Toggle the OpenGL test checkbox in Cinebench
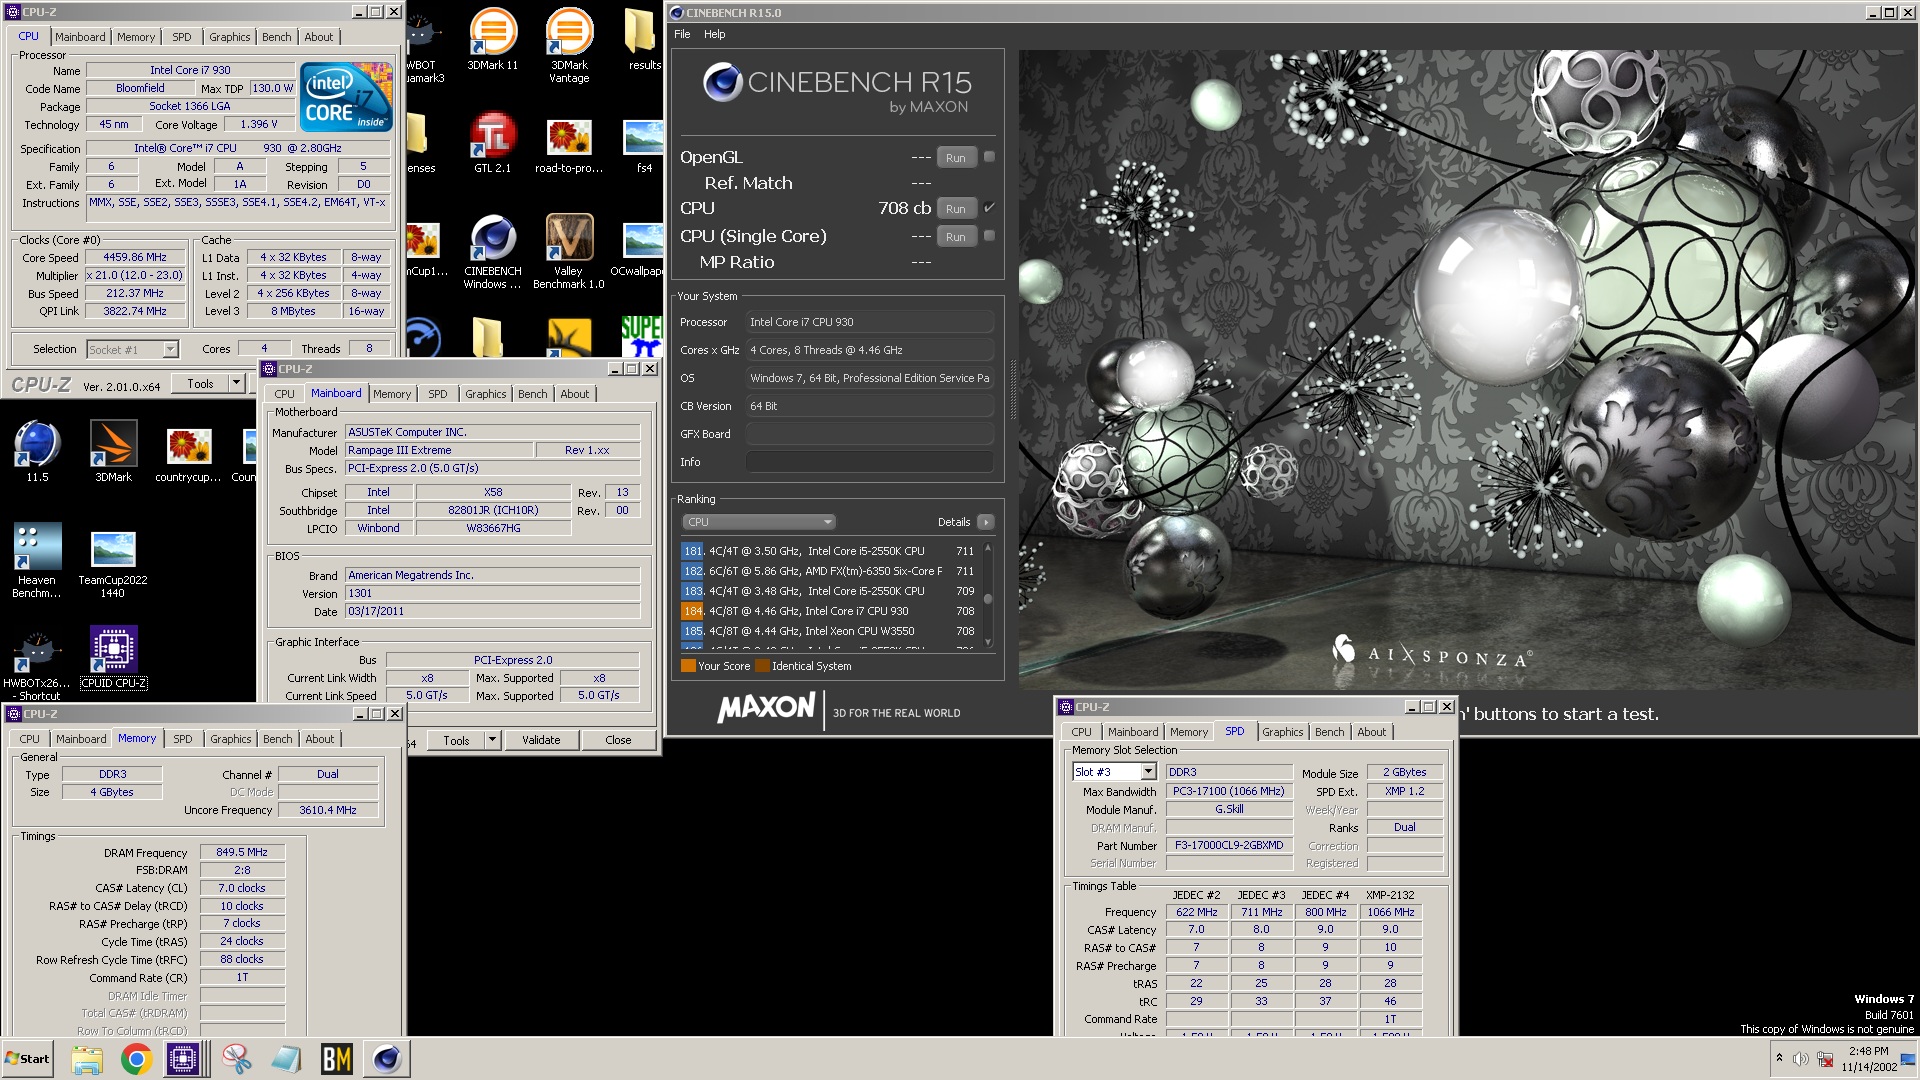Viewport: 1920px width, 1080px height. click(989, 157)
